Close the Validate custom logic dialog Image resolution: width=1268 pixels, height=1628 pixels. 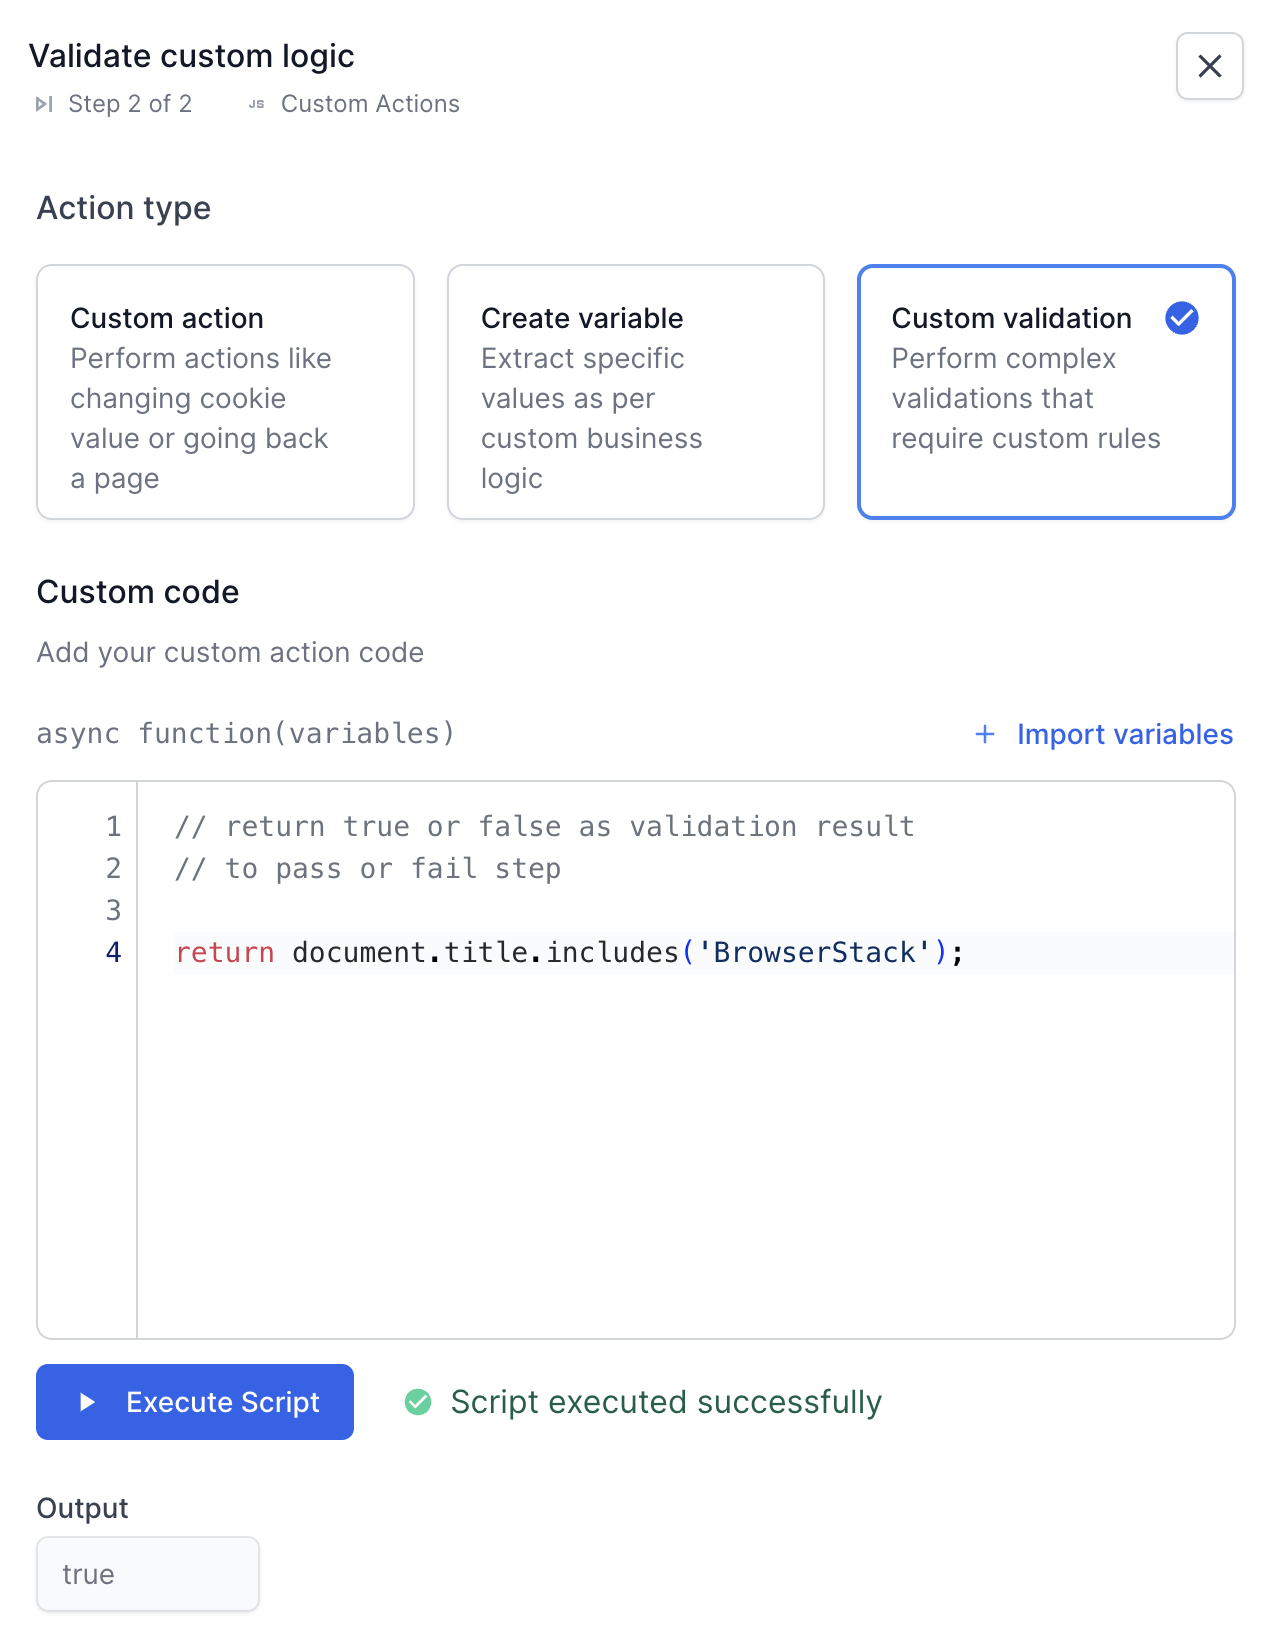tap(1209, 66)
